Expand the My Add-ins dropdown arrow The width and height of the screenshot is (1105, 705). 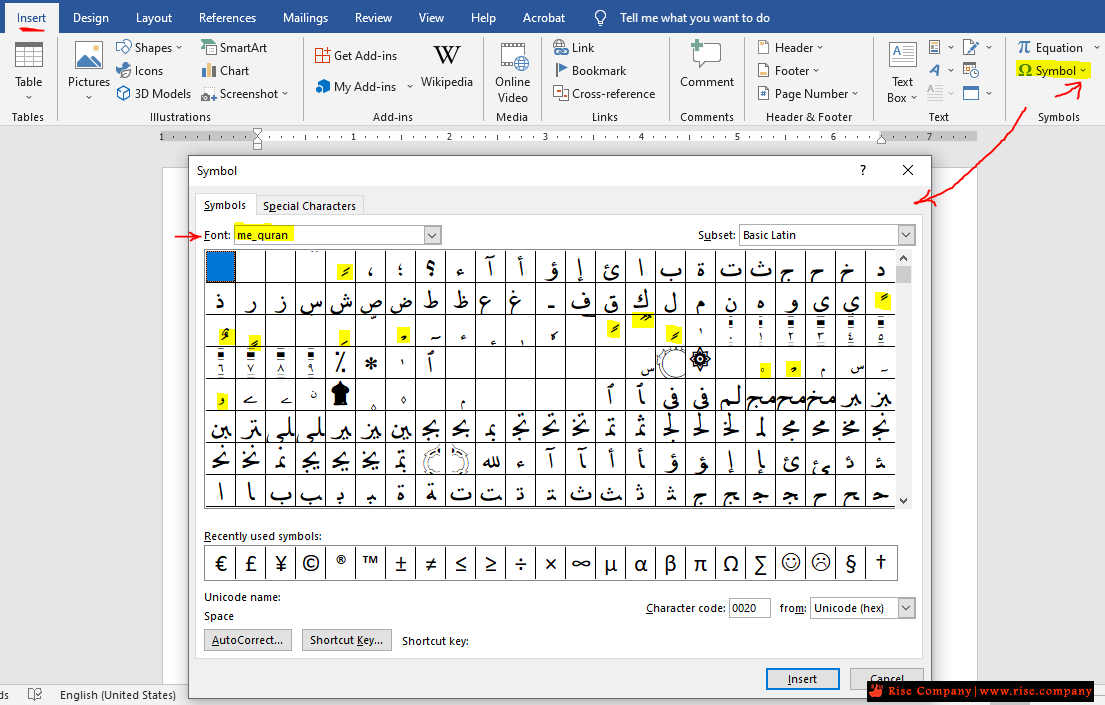pyautogui.click(x=409, y=87)
